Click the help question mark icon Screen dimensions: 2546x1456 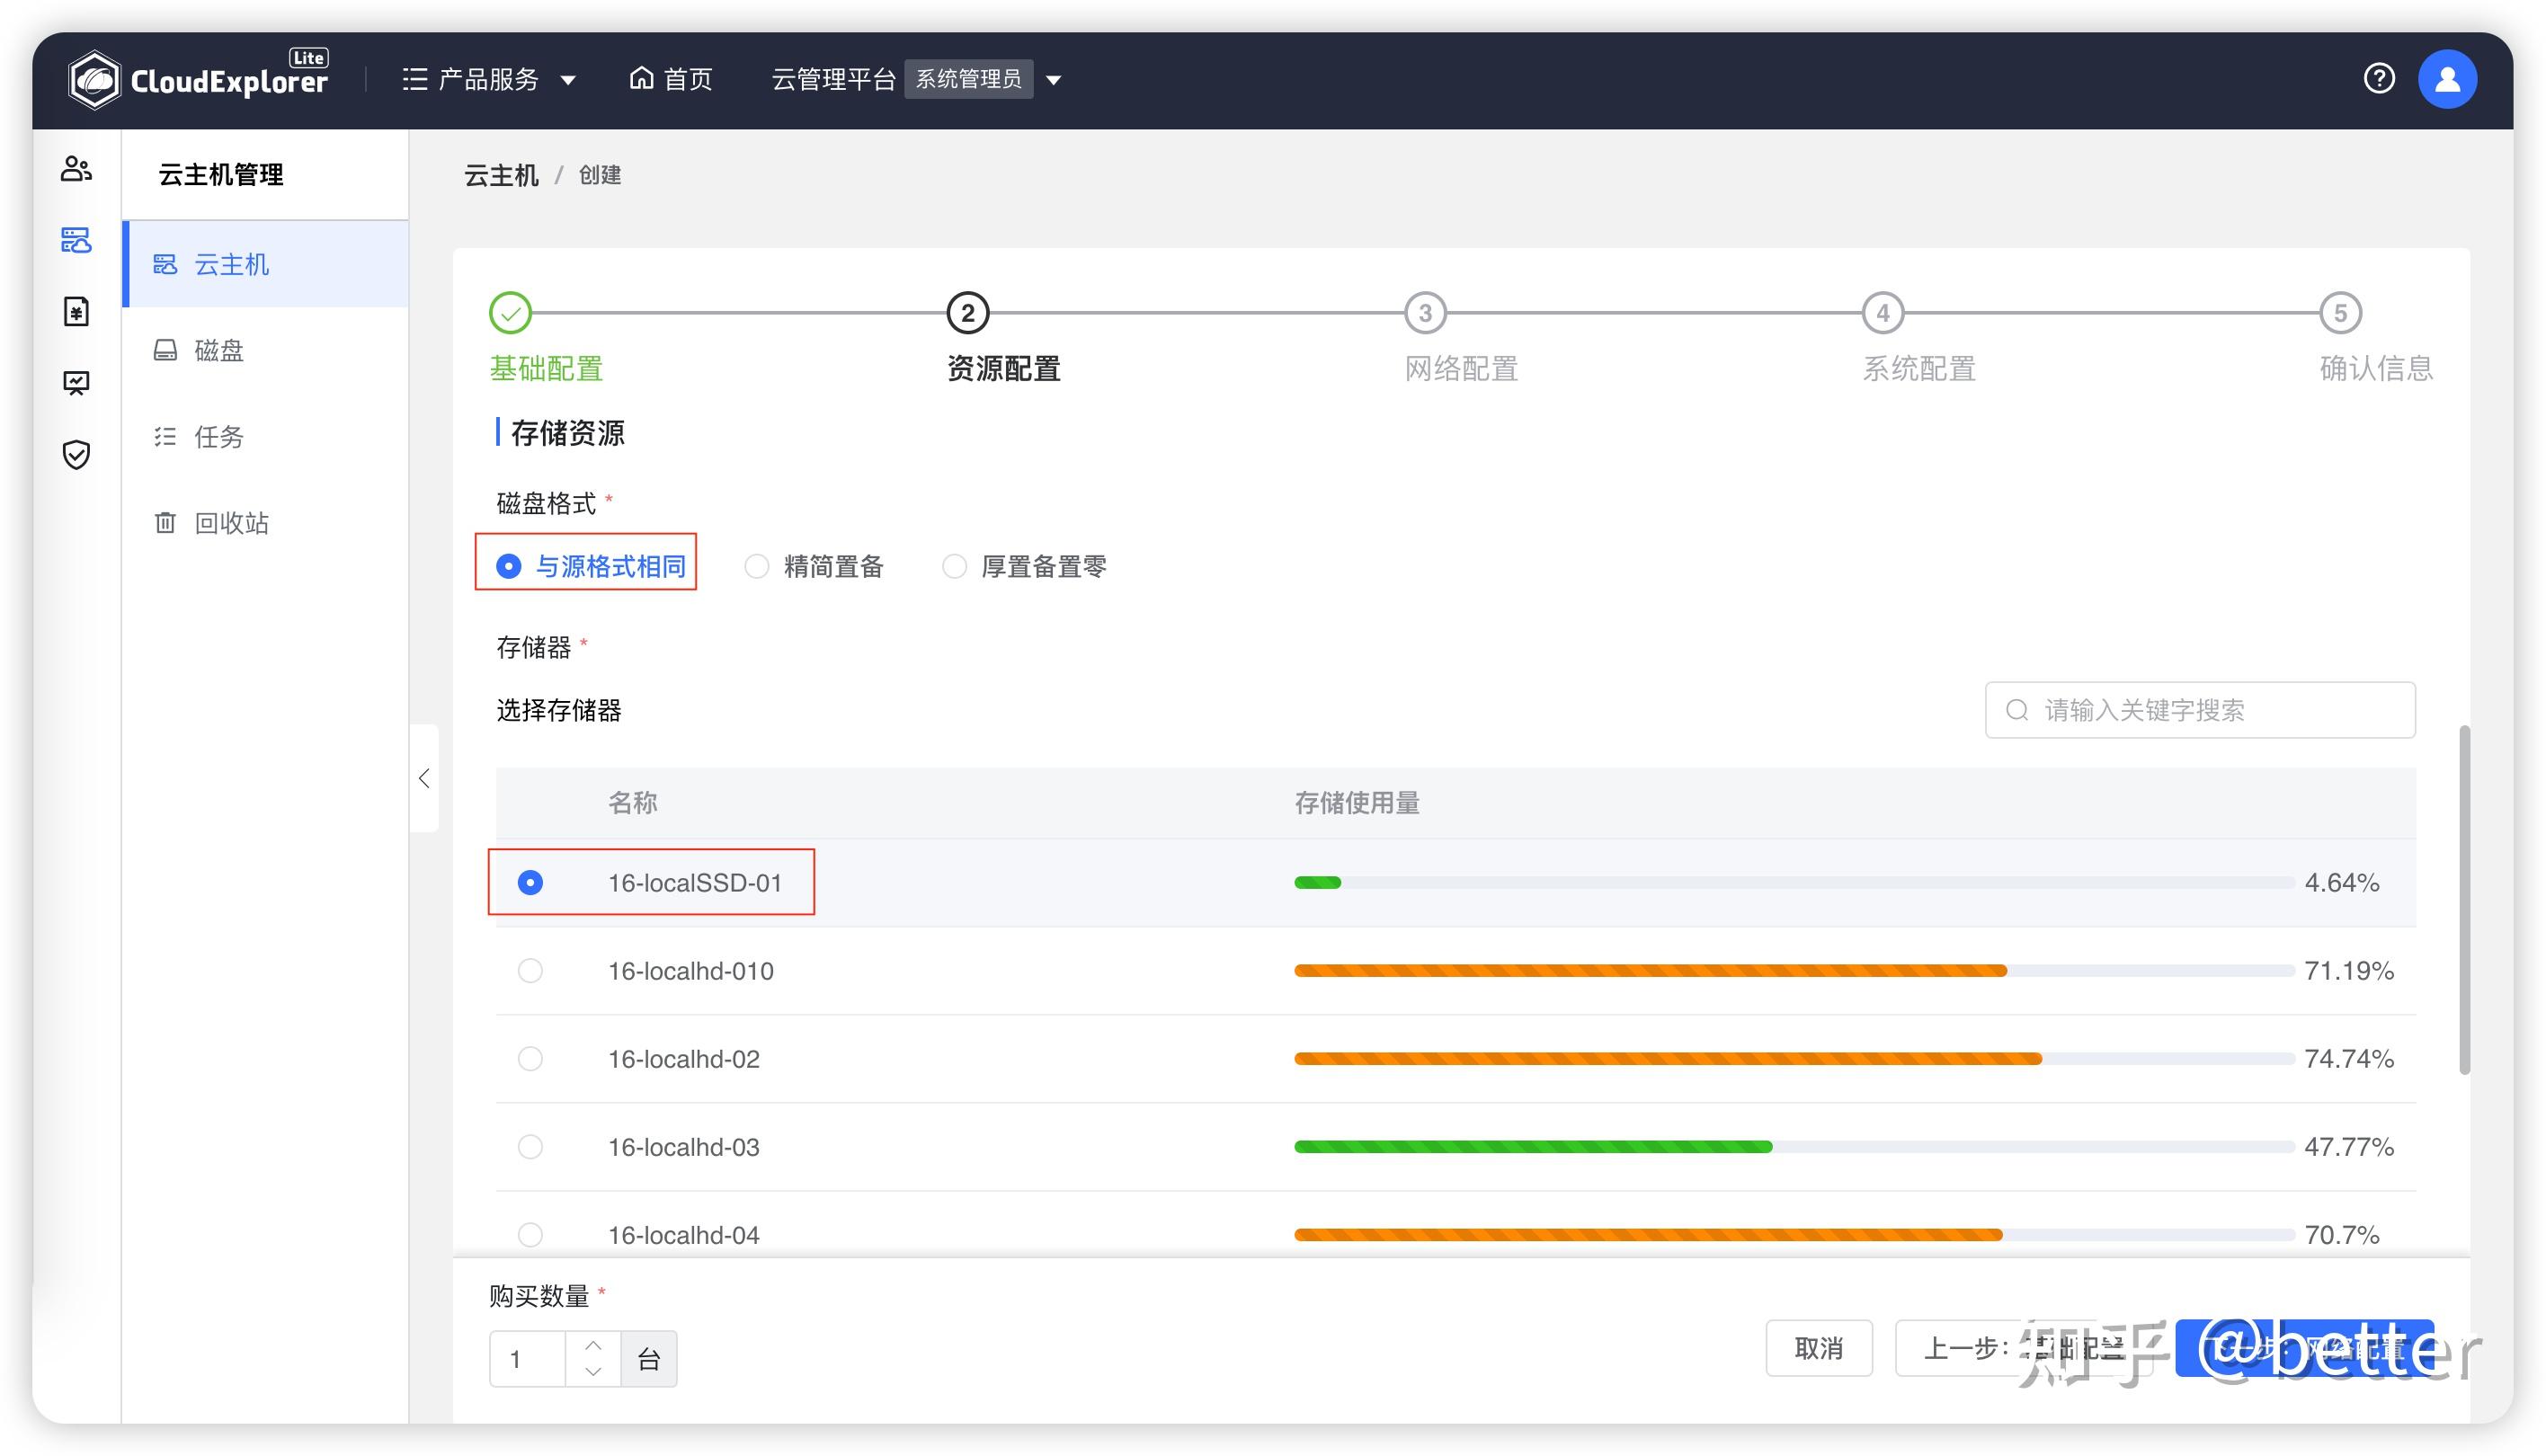tap(2378, 78)
